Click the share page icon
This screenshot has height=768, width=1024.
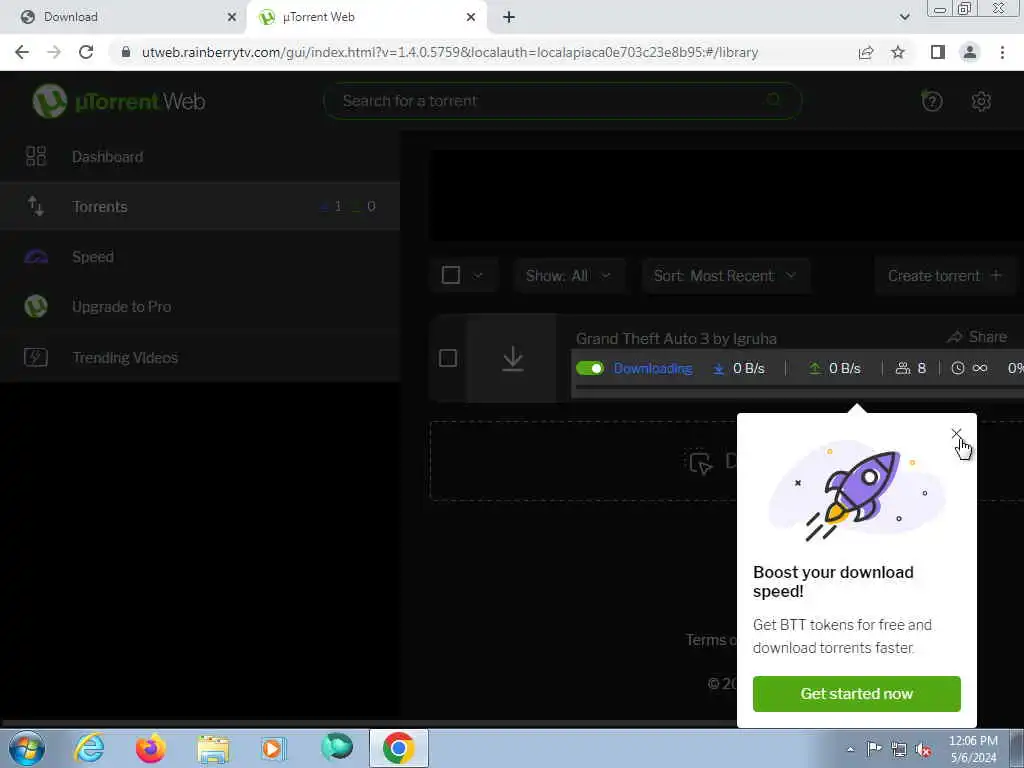coord(866,52)
